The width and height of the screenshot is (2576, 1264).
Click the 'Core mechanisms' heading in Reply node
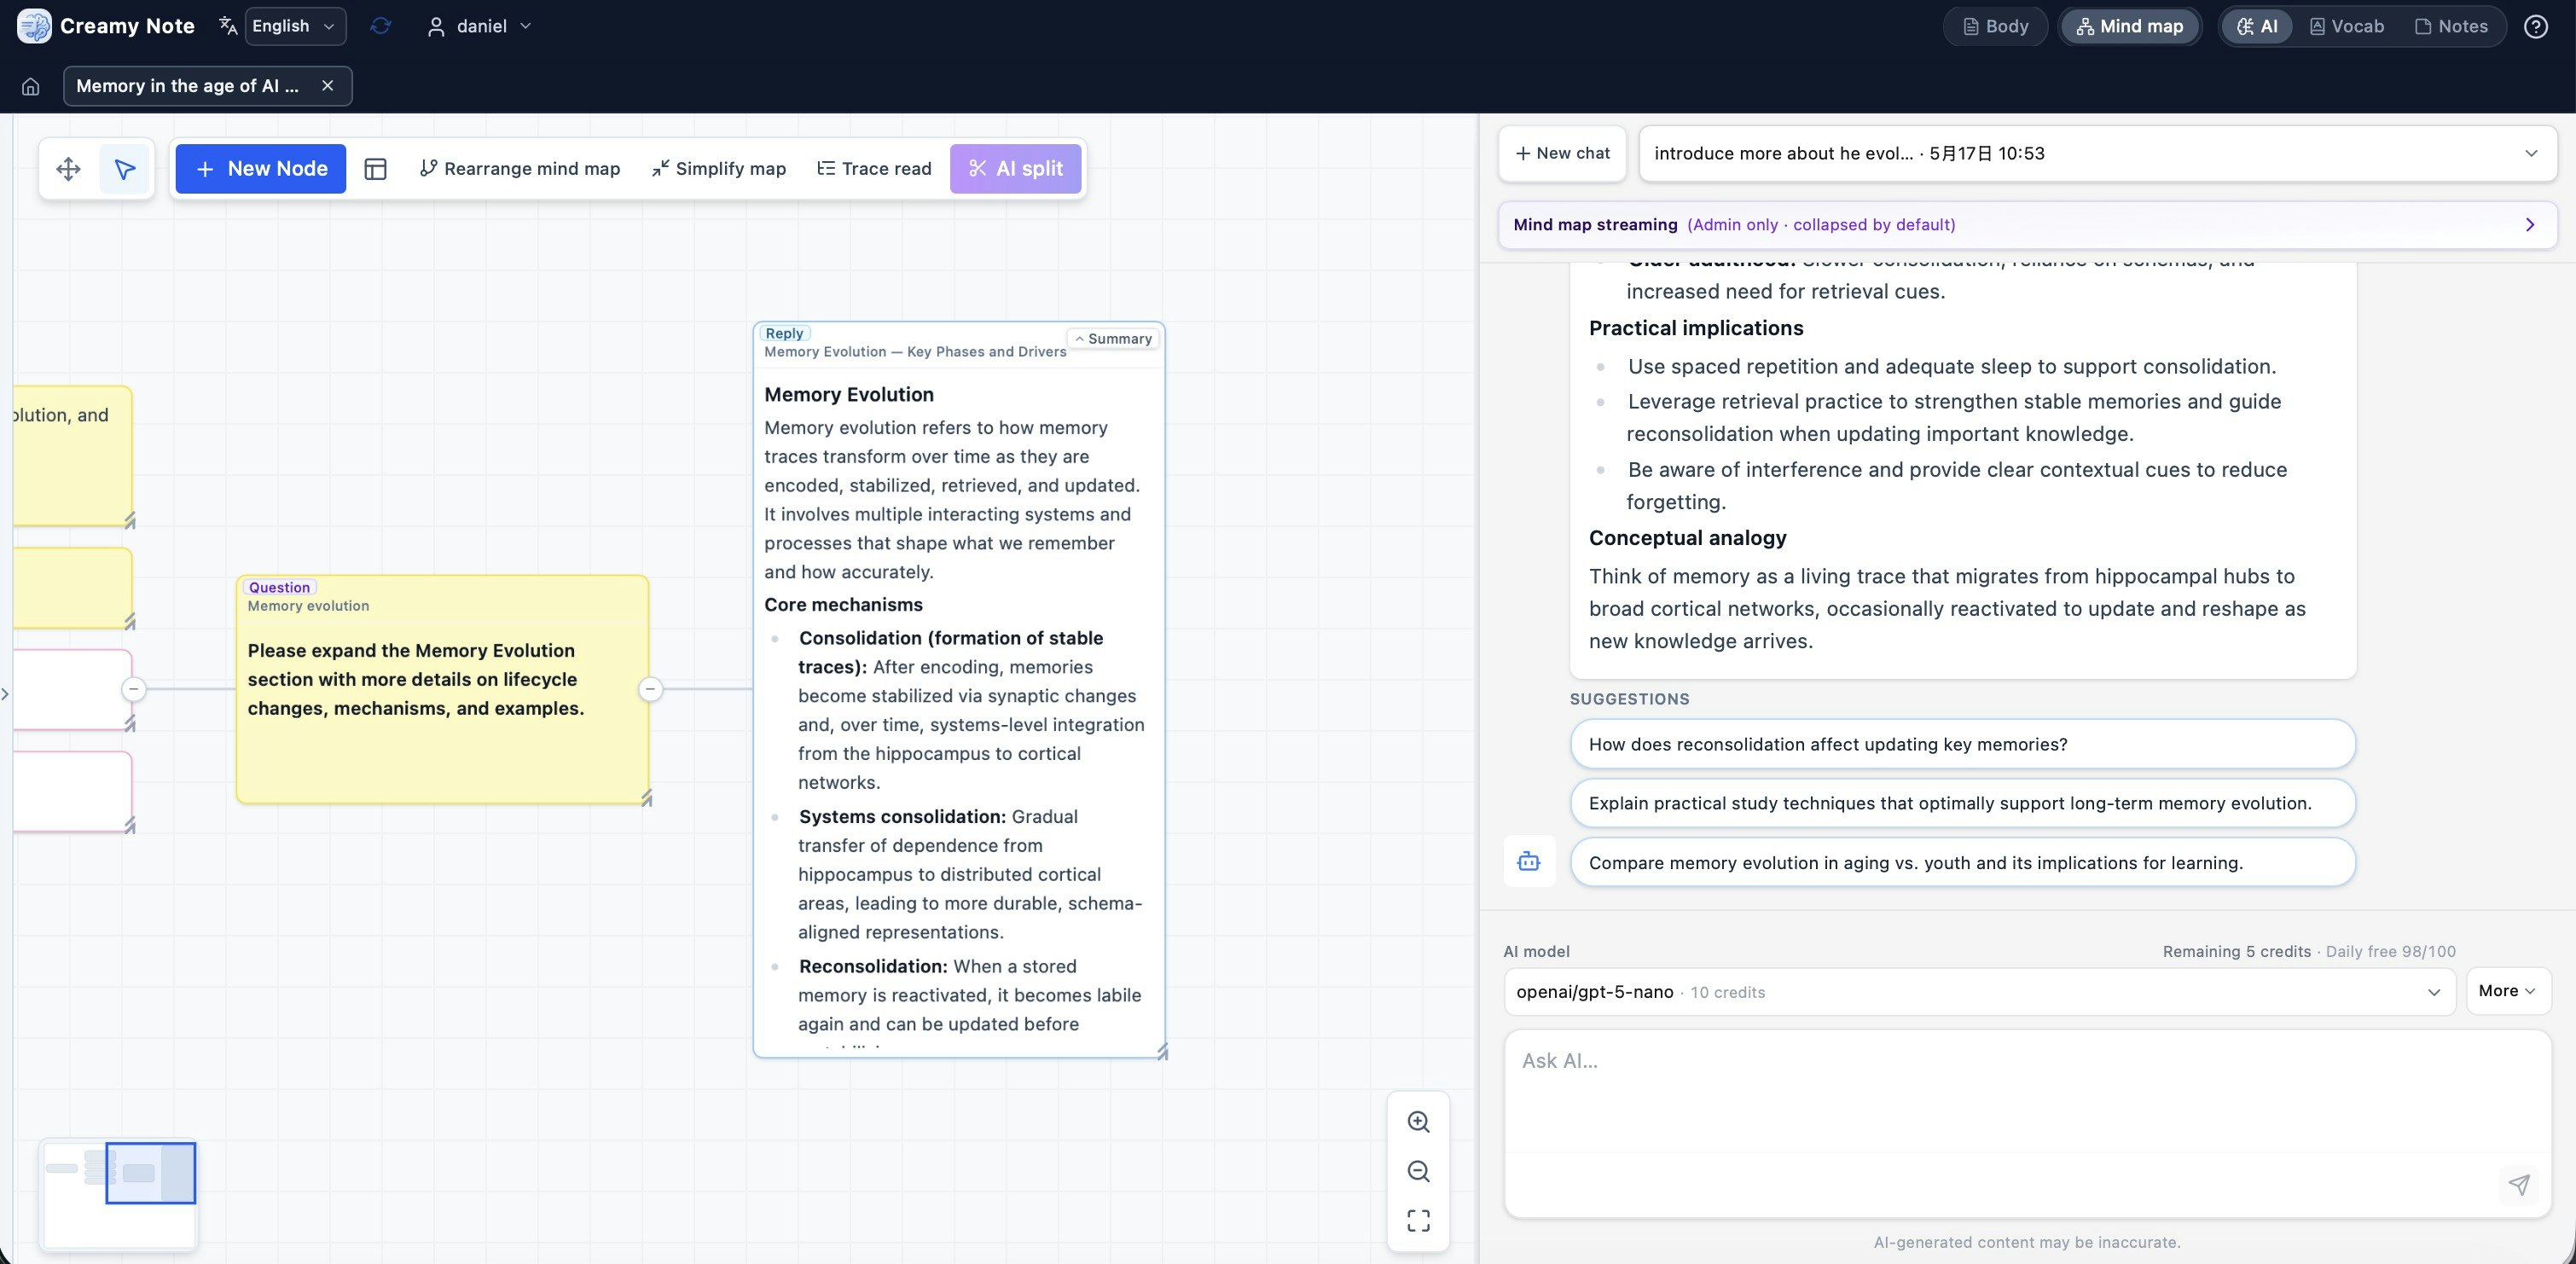(843, 605)
